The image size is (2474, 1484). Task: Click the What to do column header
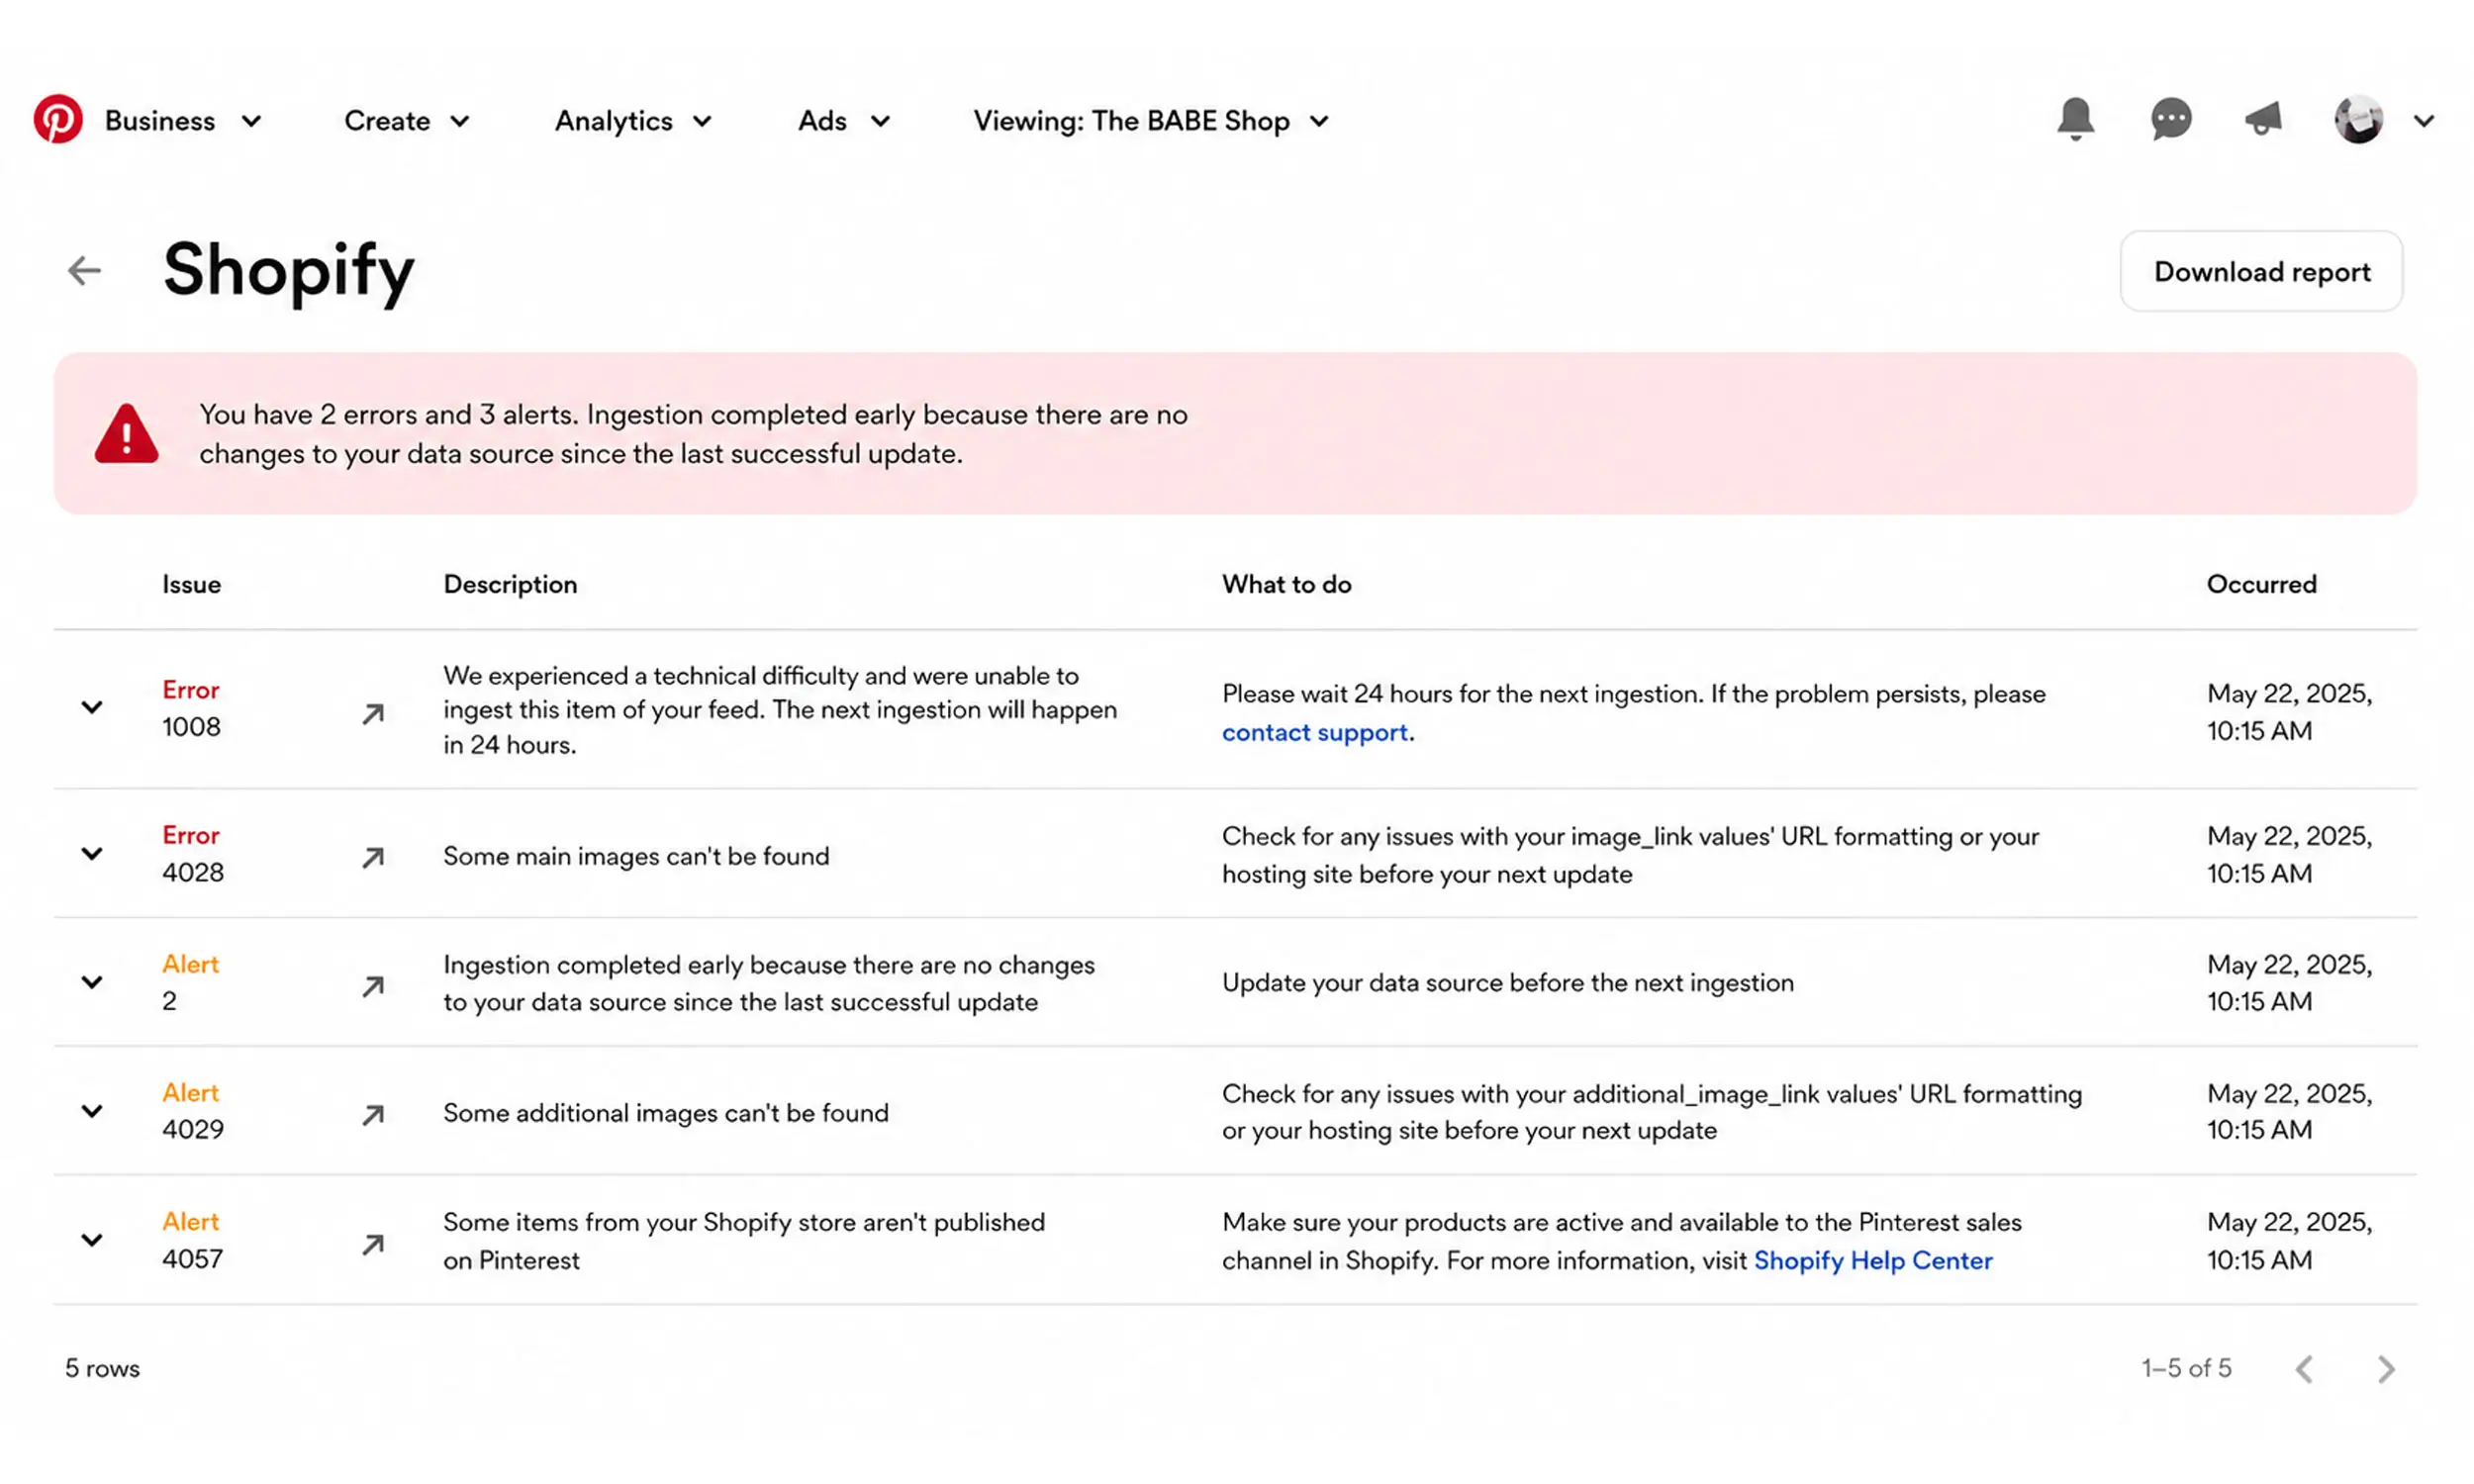tap(1286, 584)
